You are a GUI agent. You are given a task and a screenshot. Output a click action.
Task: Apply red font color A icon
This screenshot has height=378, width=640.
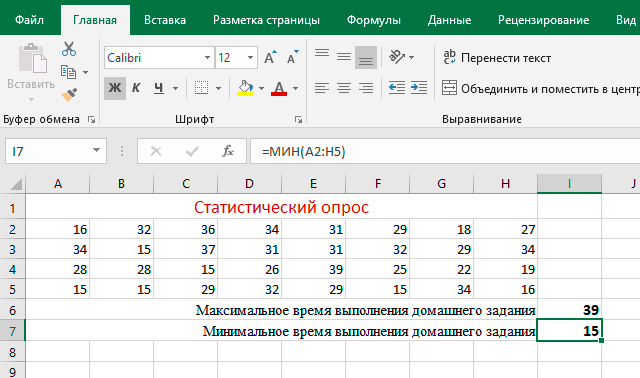click(x=279, y=88)
